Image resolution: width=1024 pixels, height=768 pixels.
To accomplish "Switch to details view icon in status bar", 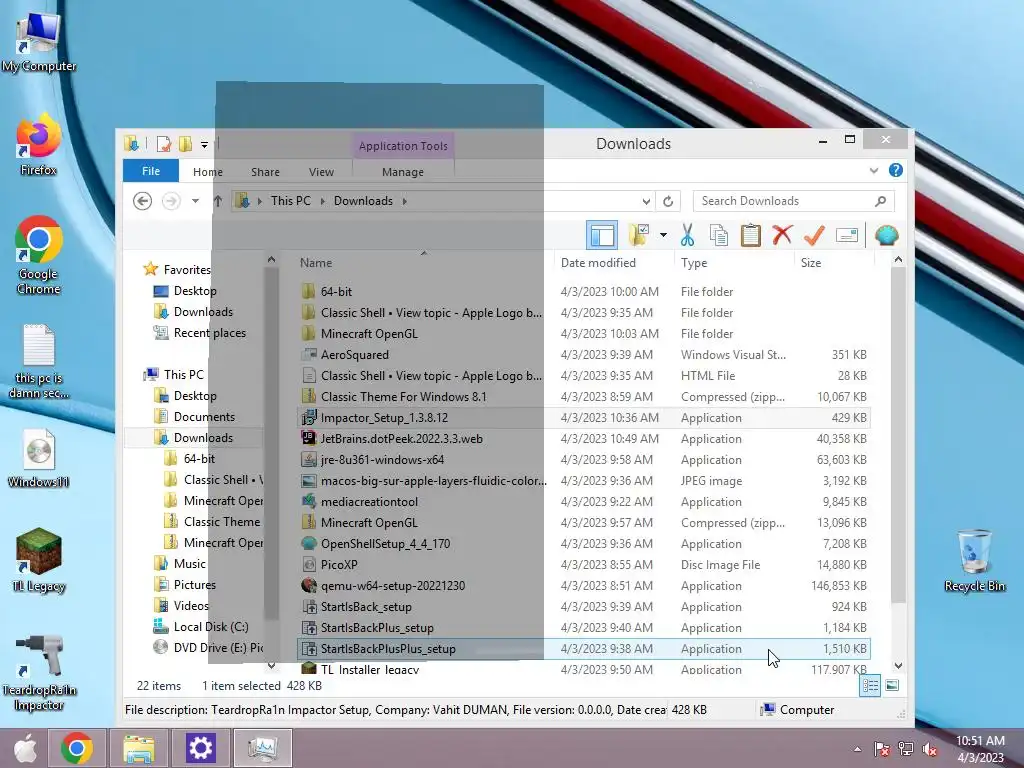I will tap(870, 685).
